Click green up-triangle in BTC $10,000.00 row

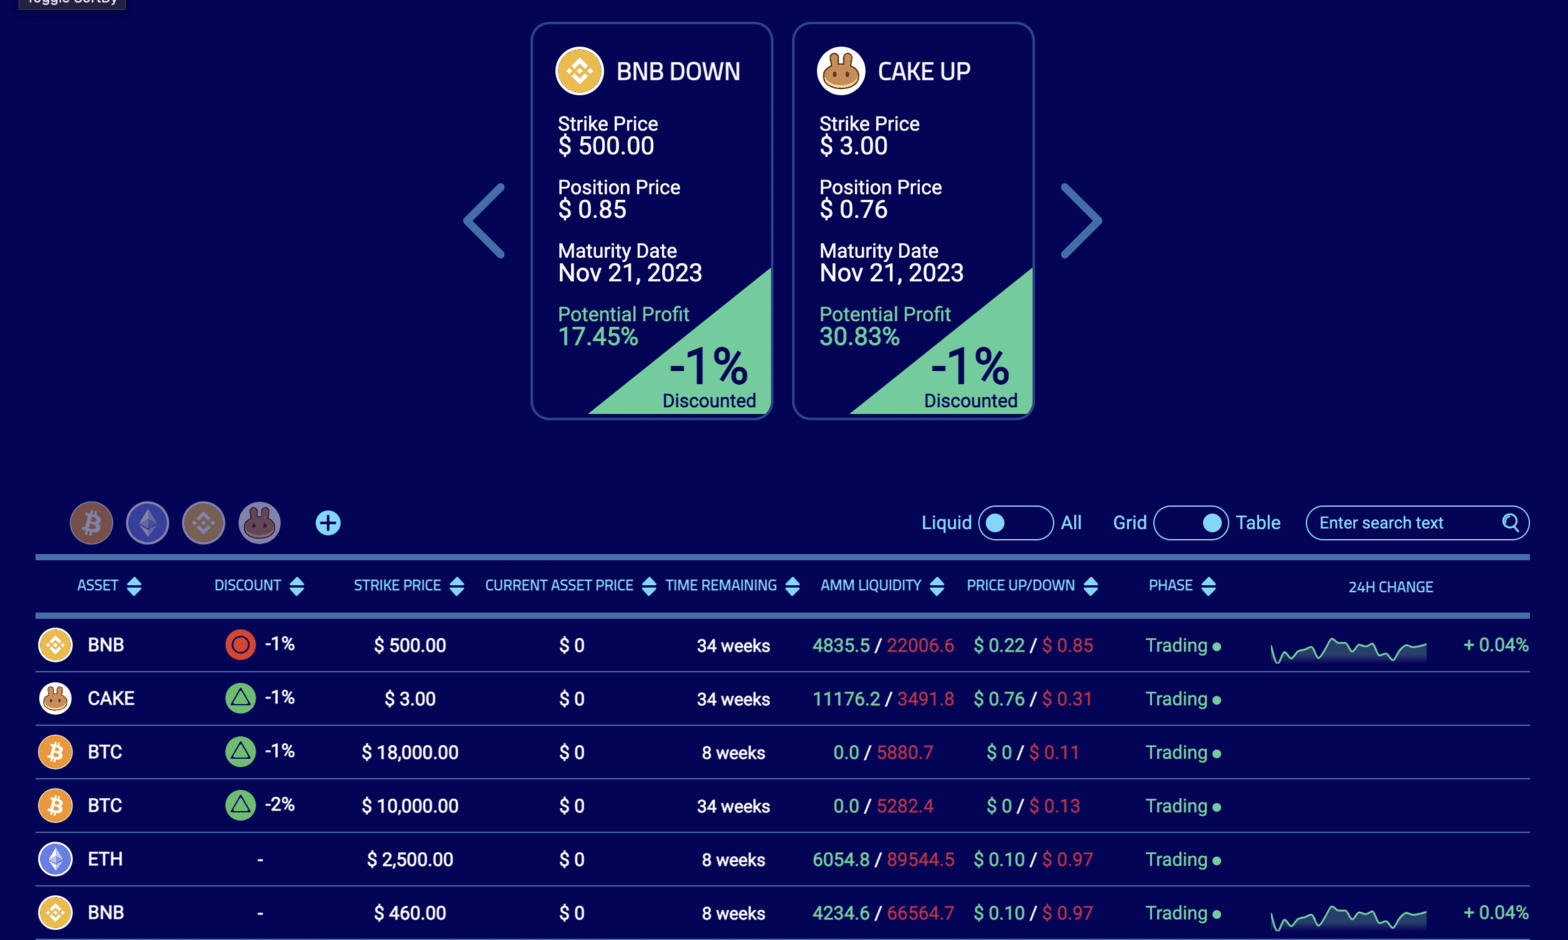click(240, 805)
